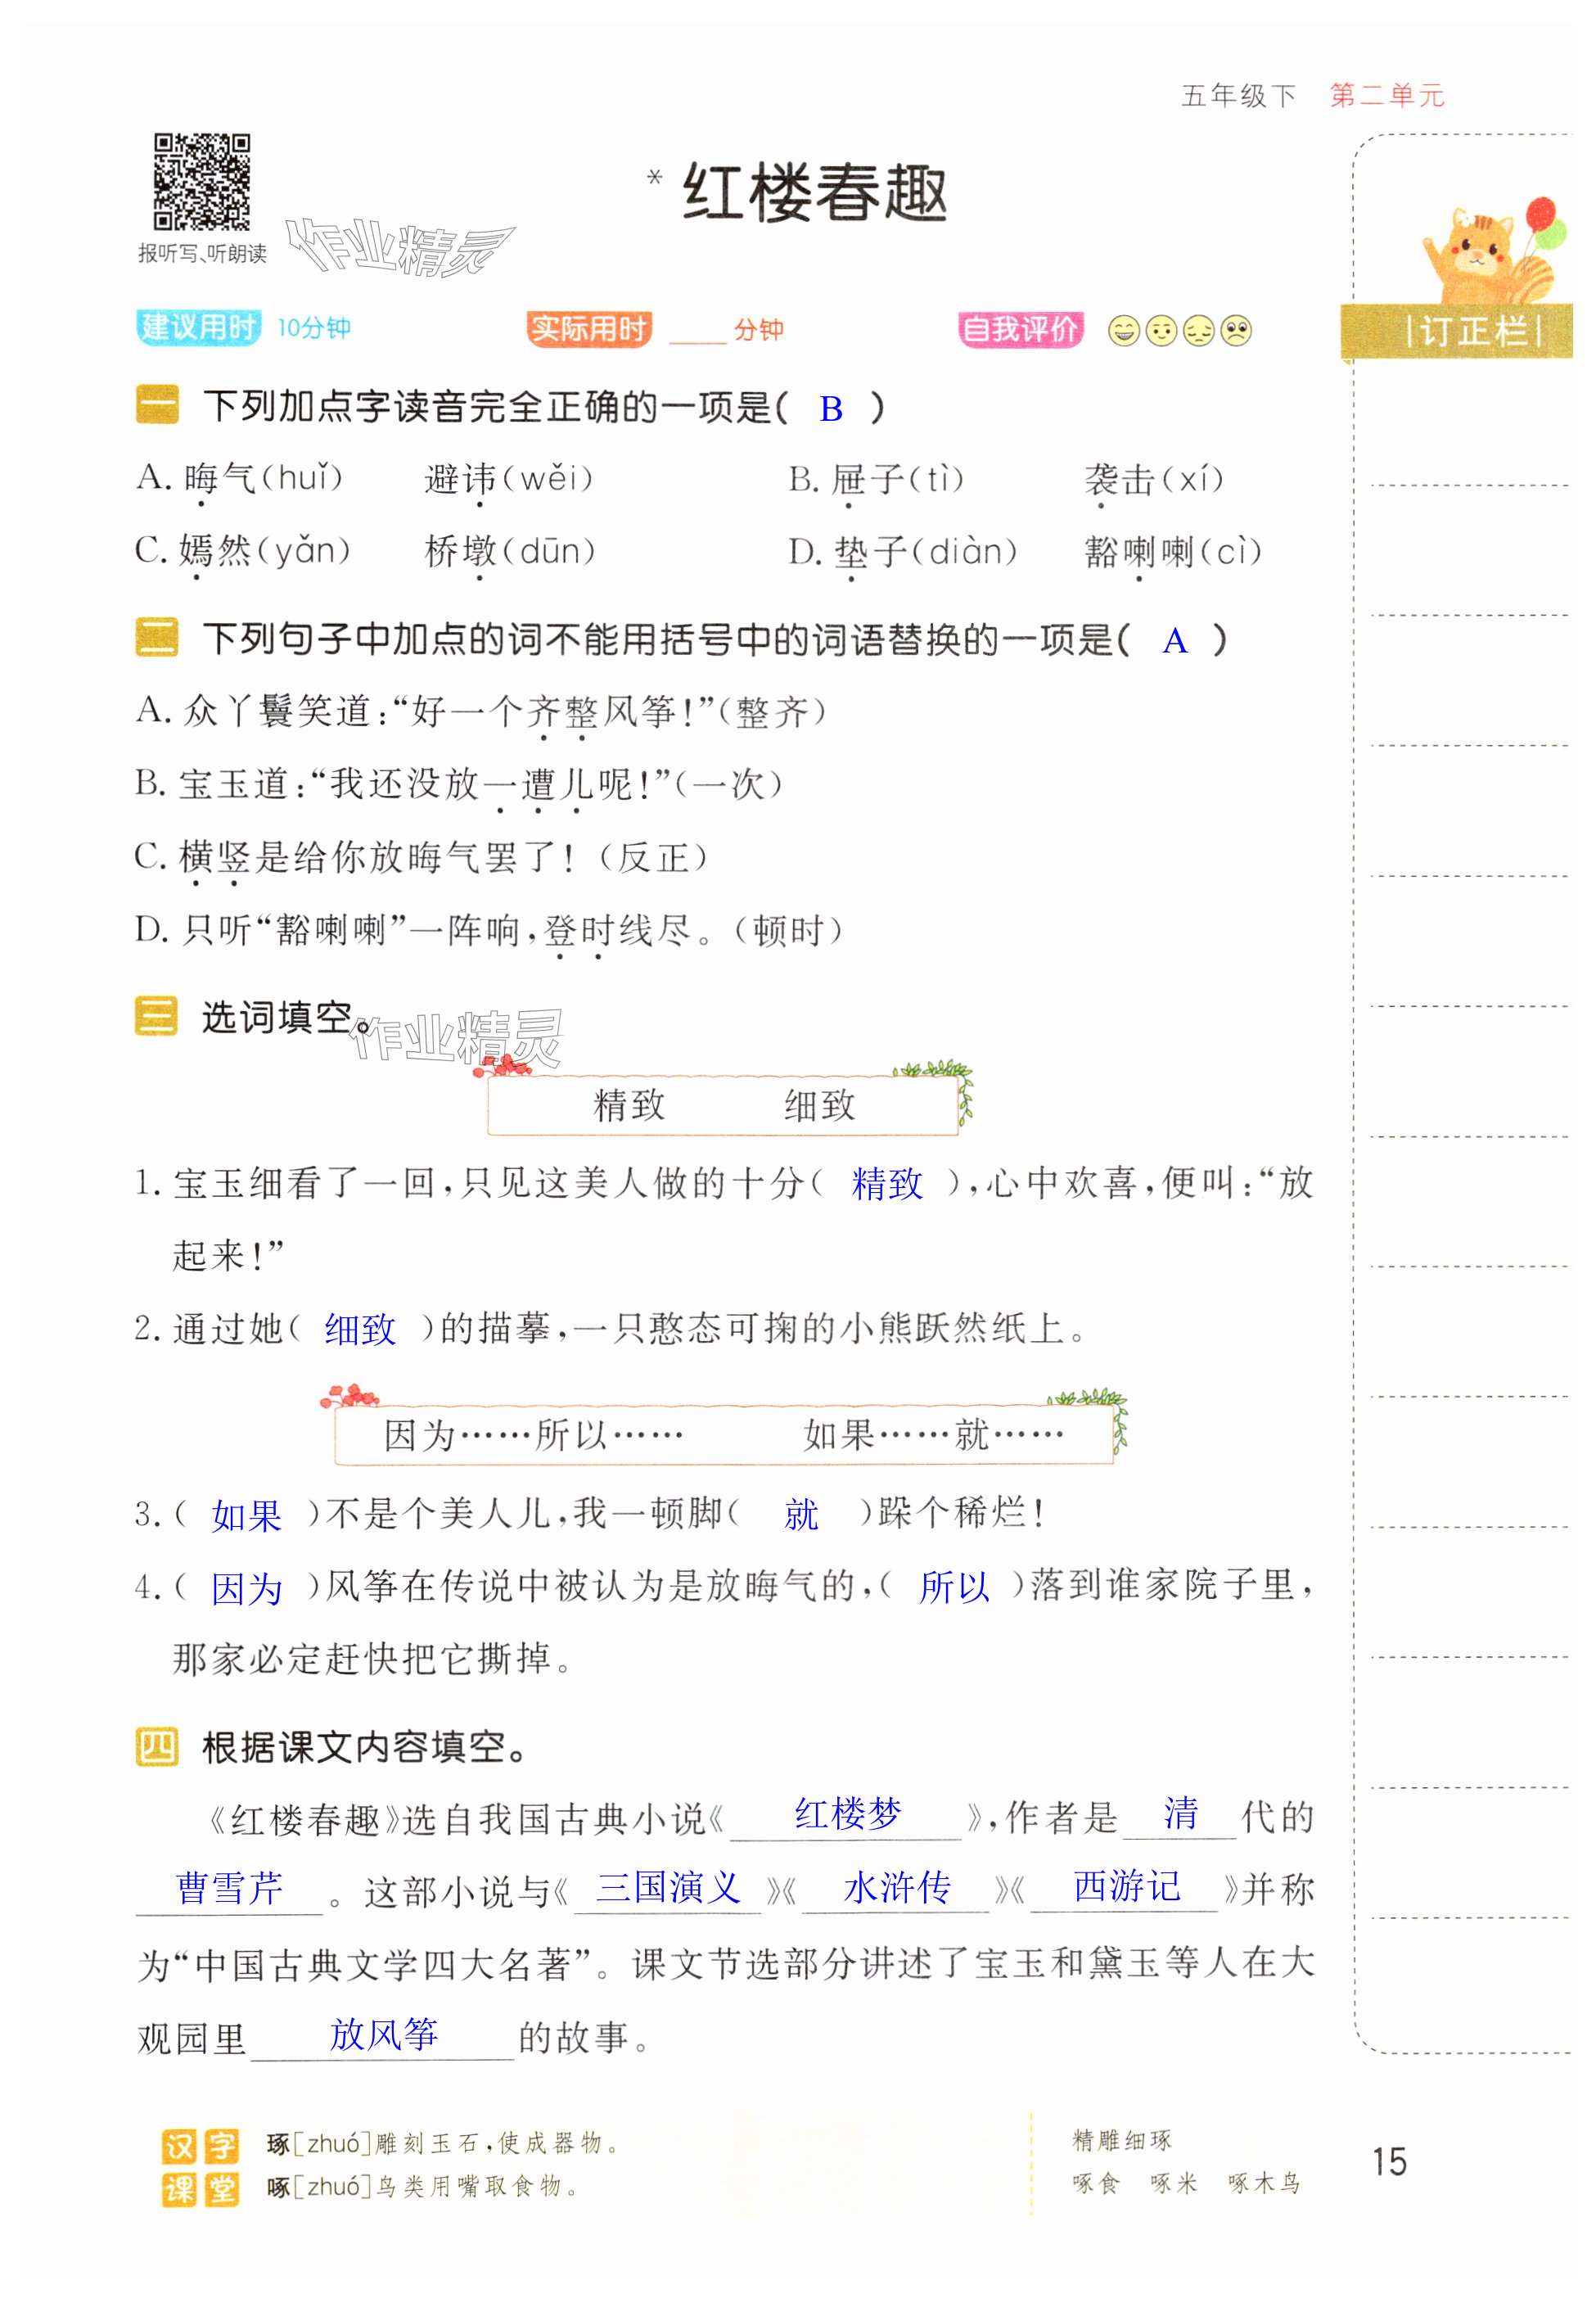Screen dimensions: 1596x2303
Task: Click the blank containing 红楼梦 answer
Action: (846, 1816)
